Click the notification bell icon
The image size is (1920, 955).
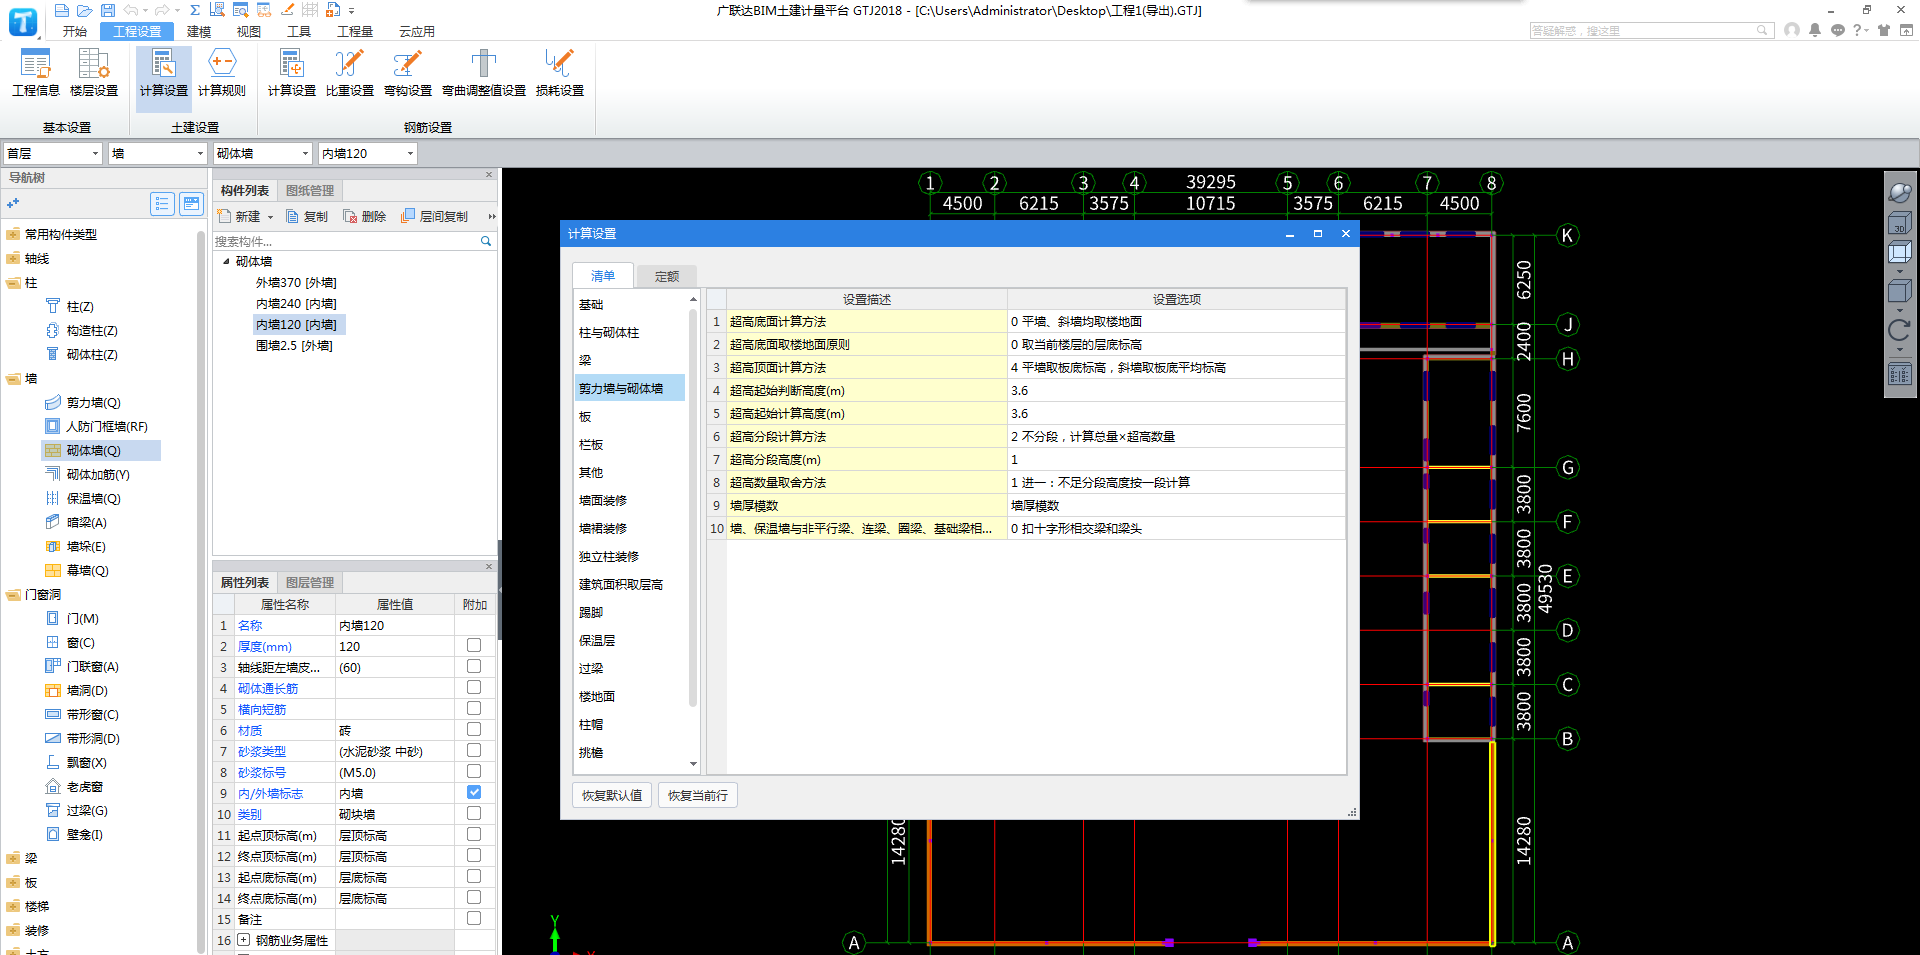click(x=1815, y=30)
